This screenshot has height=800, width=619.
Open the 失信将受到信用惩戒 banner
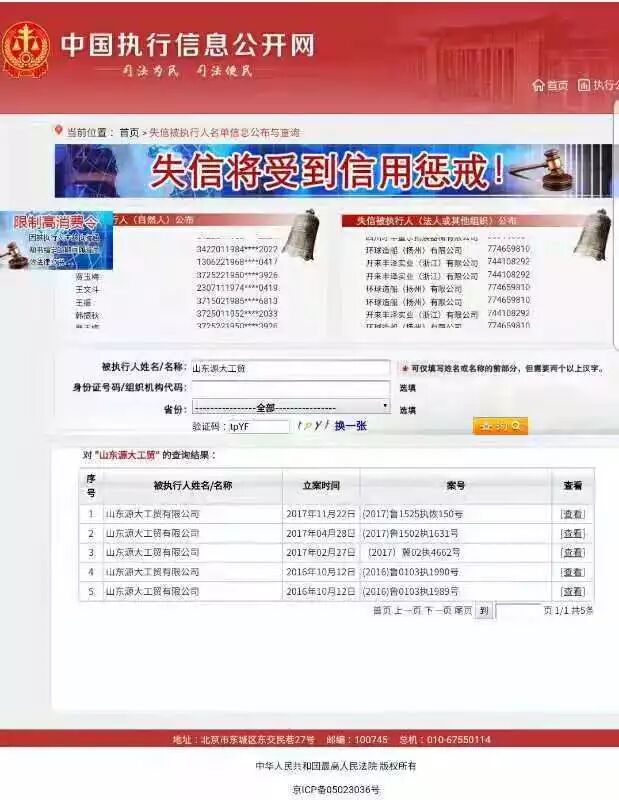point(333,171)
